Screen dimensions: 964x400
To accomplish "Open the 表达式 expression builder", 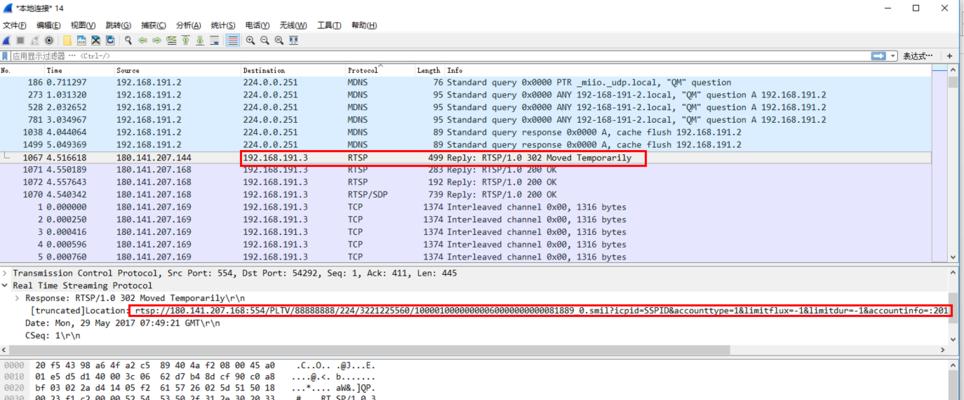I will click(x=918, y=56).
